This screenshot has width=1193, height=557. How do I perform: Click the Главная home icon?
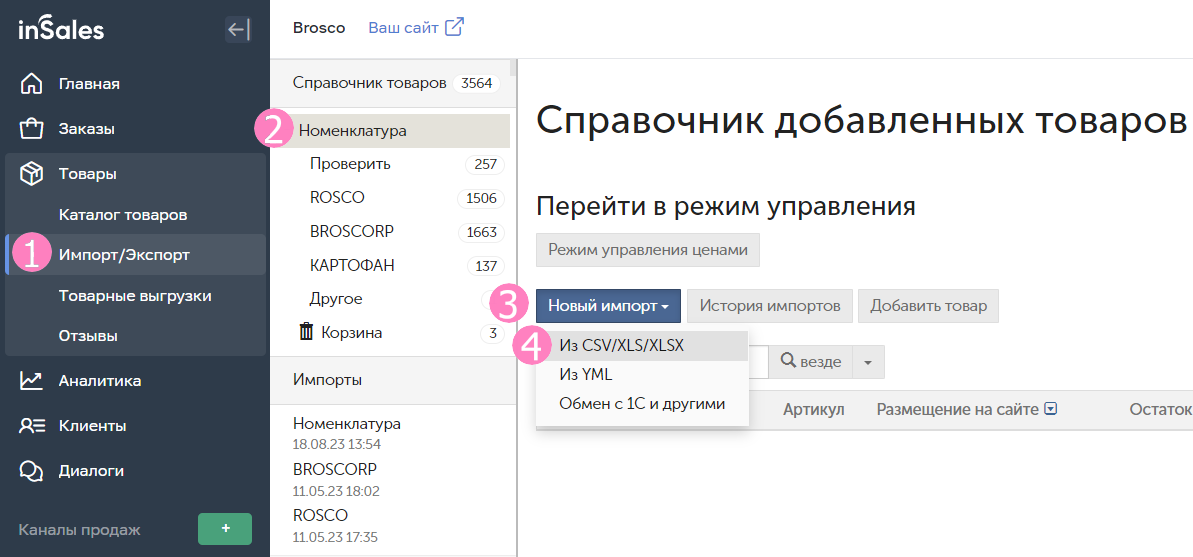tap(30, 84)
